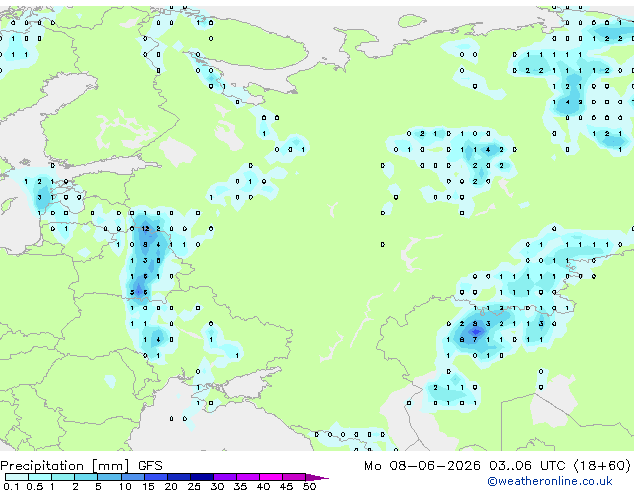
Task: Select the 30–35 mm purple legend swatch
Action: (x=225, y=477)
